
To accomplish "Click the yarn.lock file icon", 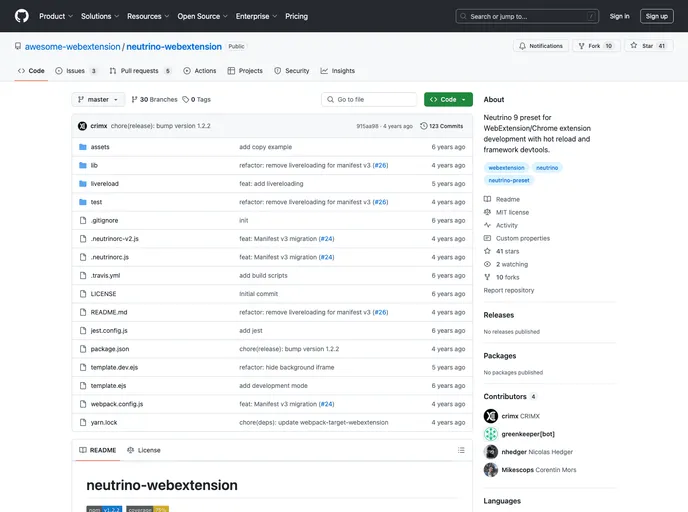I will point(82,422).
